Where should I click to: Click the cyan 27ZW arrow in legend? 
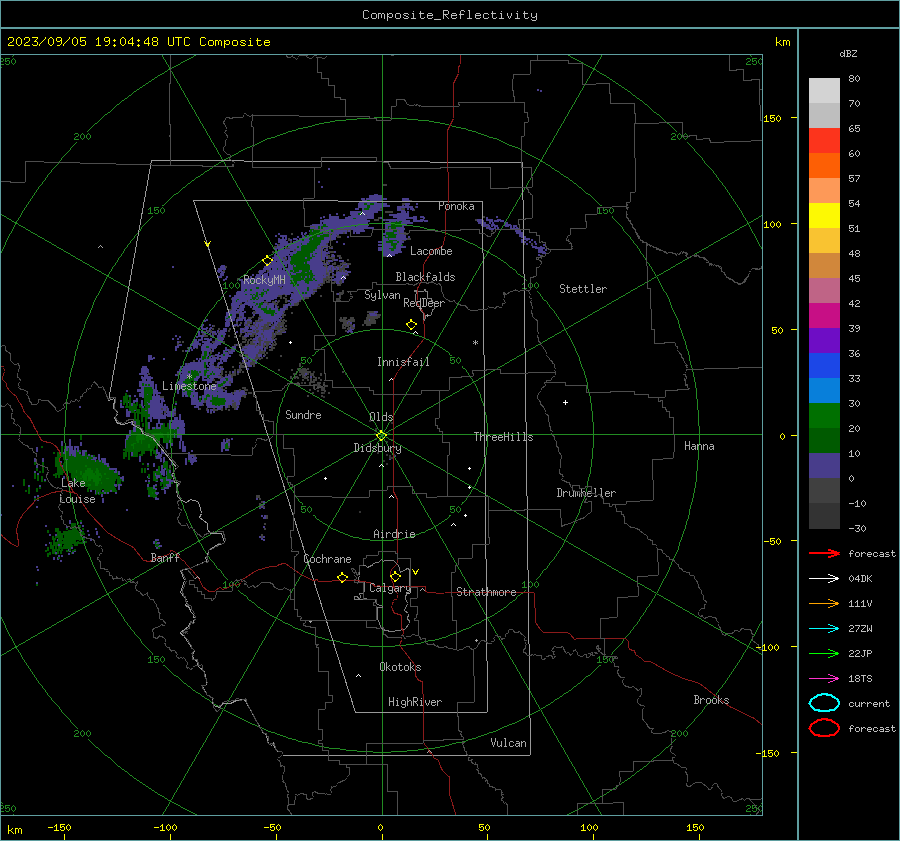824,629
